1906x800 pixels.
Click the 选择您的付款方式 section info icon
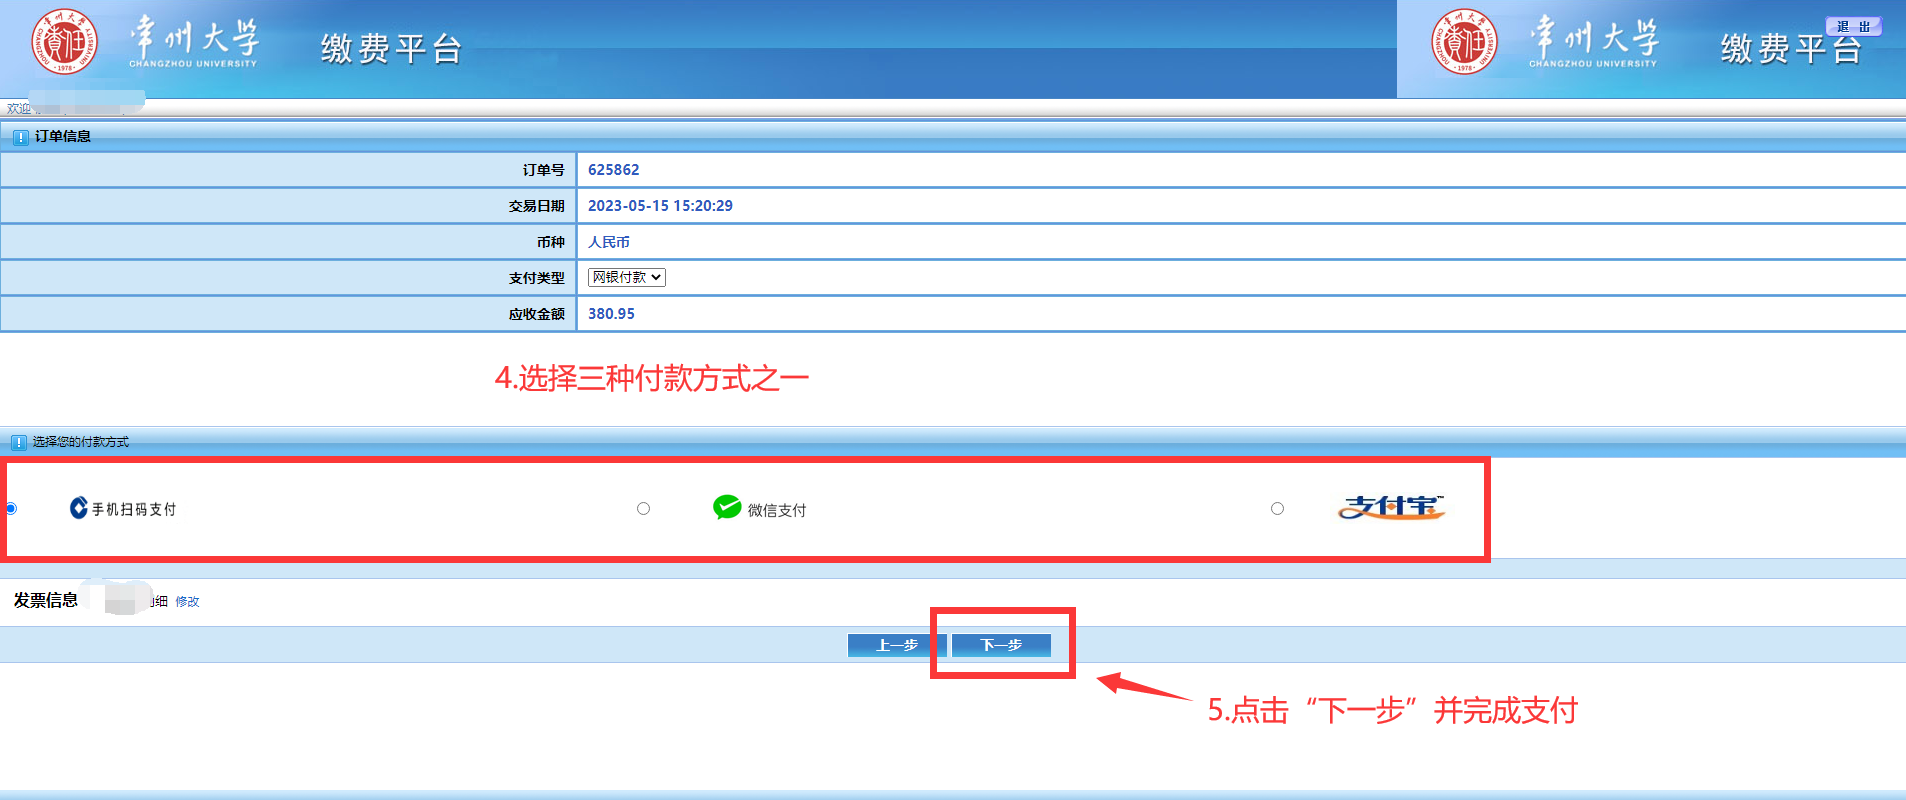(x=18, y=442)
